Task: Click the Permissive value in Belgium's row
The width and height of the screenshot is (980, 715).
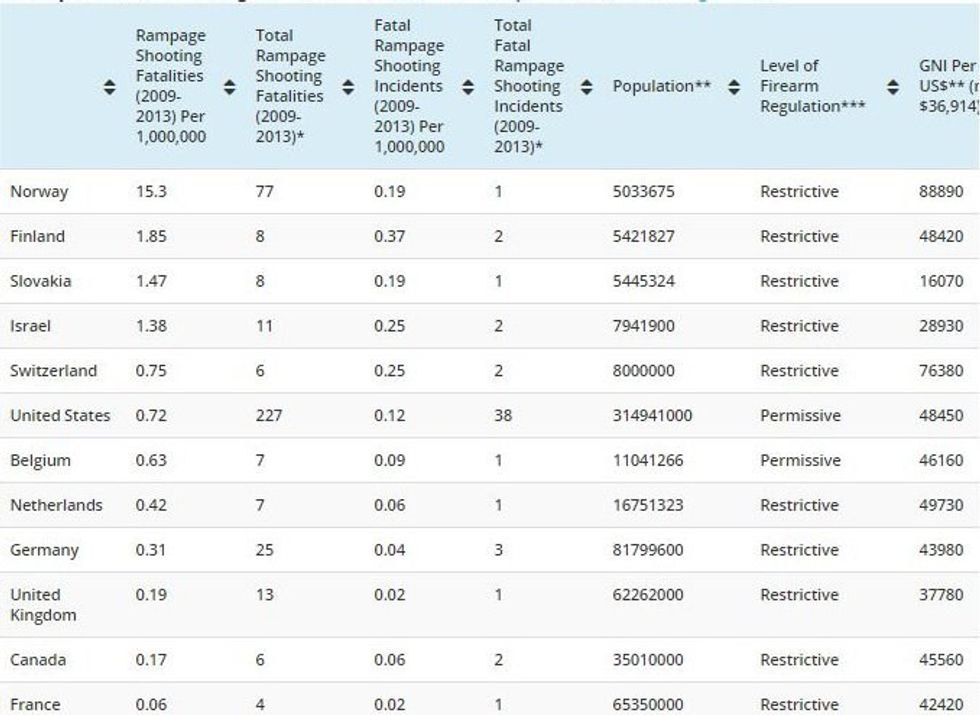Action: pyautogui.click(x=800, y=460)
